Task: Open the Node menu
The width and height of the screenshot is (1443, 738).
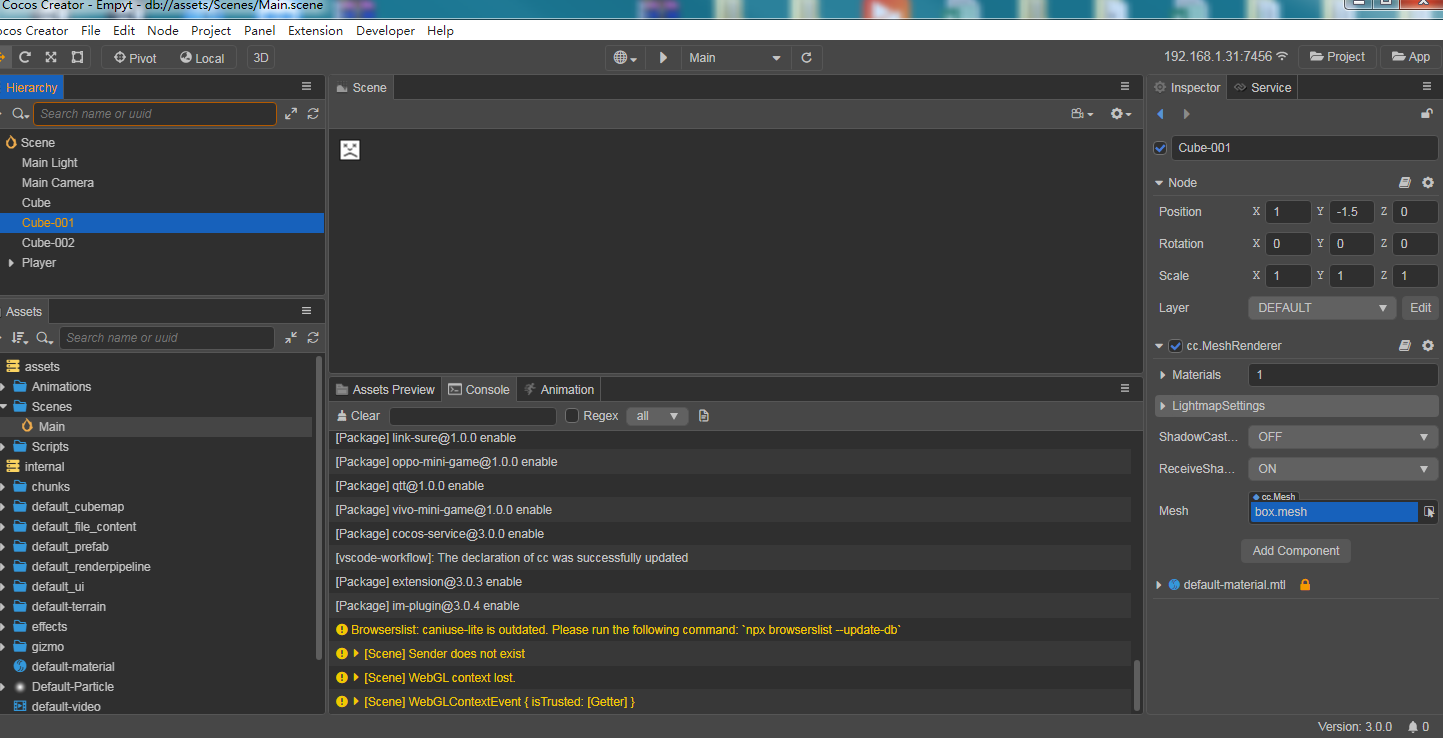Action: click(163, 31)
